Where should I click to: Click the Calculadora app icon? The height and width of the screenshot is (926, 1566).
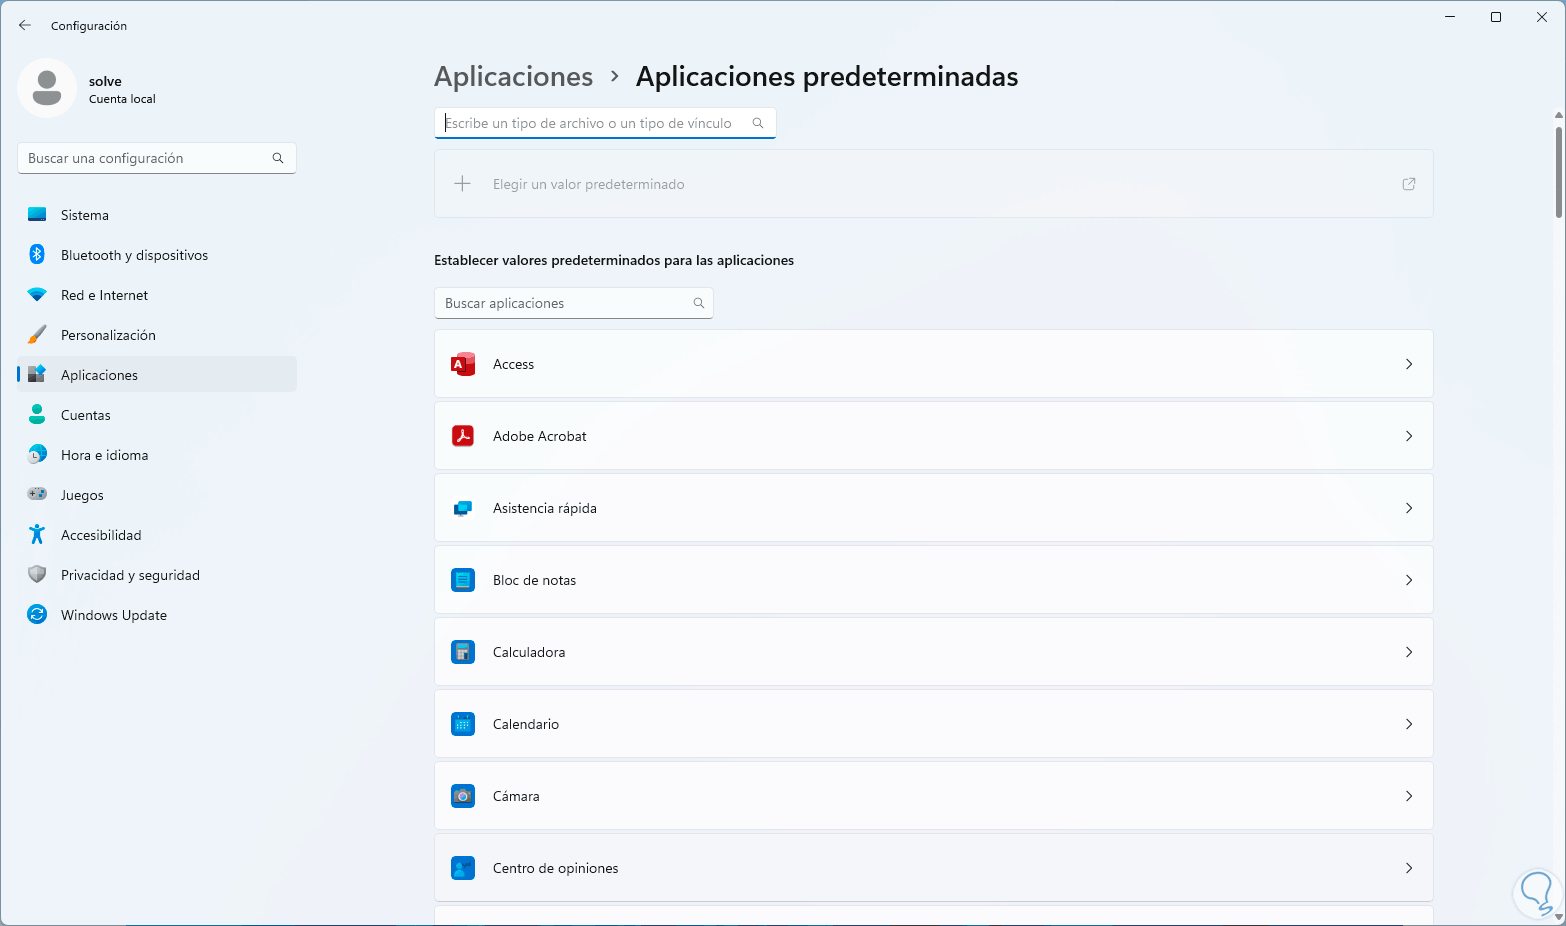coord(462,652)
